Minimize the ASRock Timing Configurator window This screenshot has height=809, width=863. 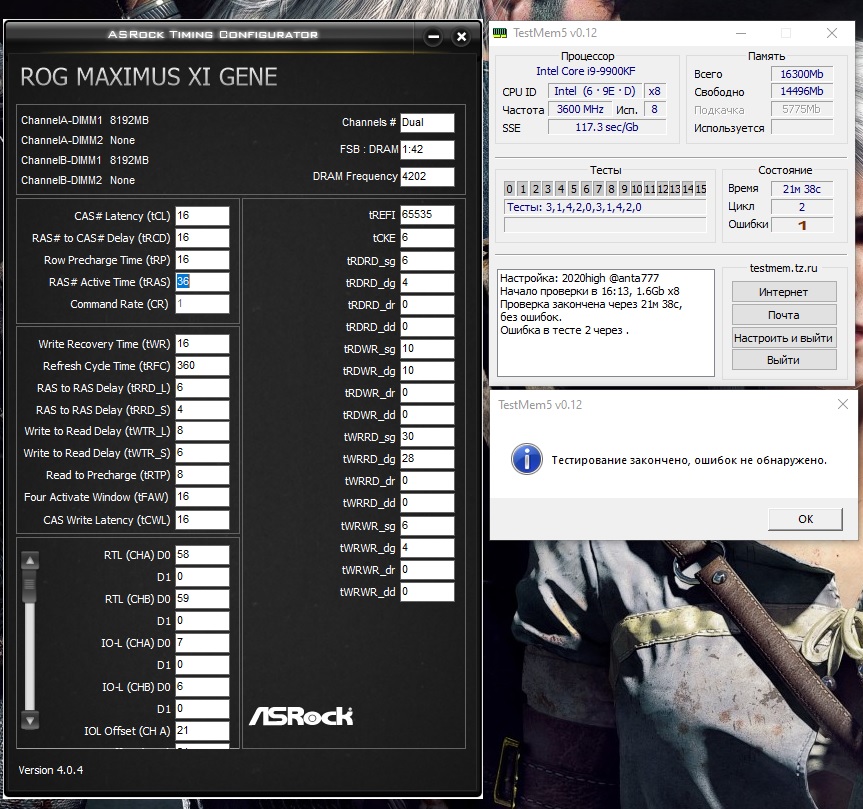coord(434,37)
